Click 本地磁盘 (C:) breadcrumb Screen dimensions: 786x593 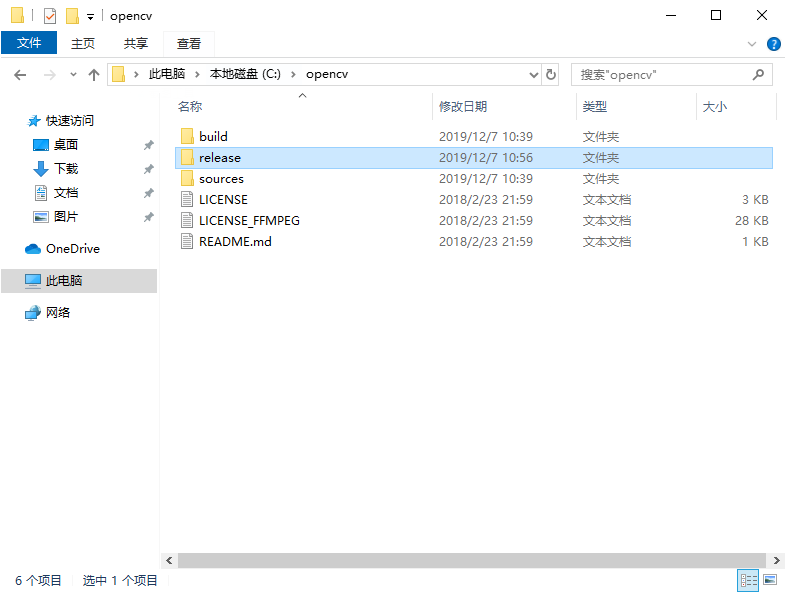coord(245,74)
